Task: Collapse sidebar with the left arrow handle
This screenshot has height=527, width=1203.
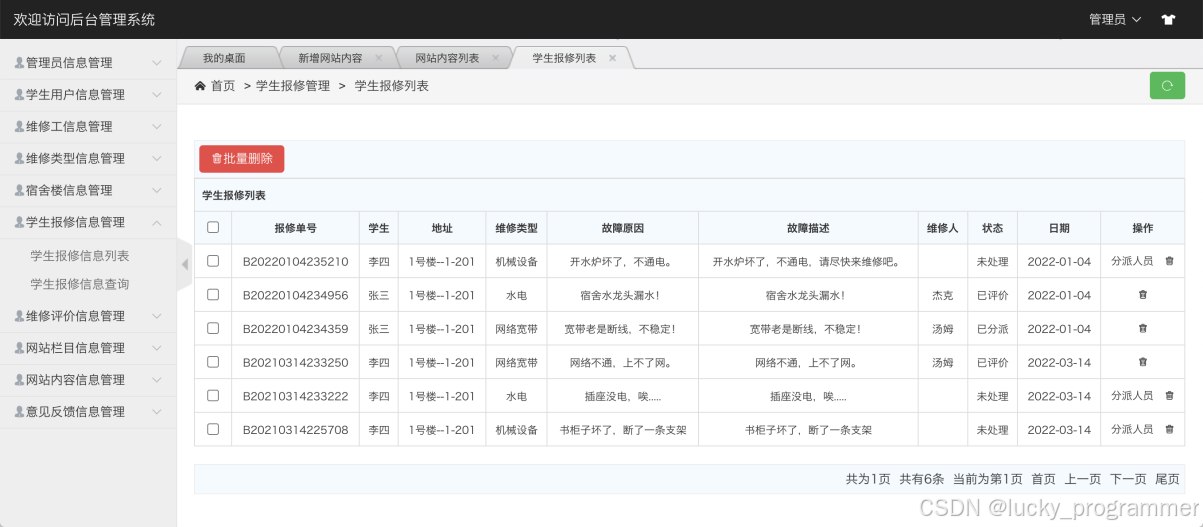Action: (184, 264)
